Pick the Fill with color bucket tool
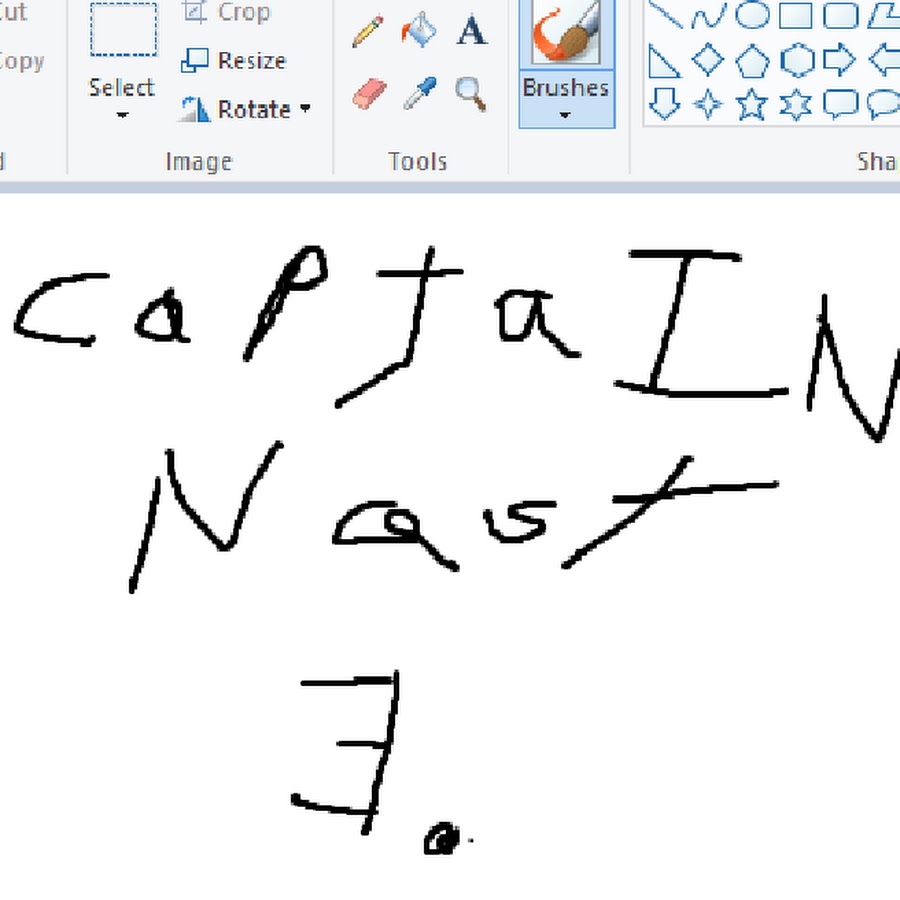 [x=419, y=31]
